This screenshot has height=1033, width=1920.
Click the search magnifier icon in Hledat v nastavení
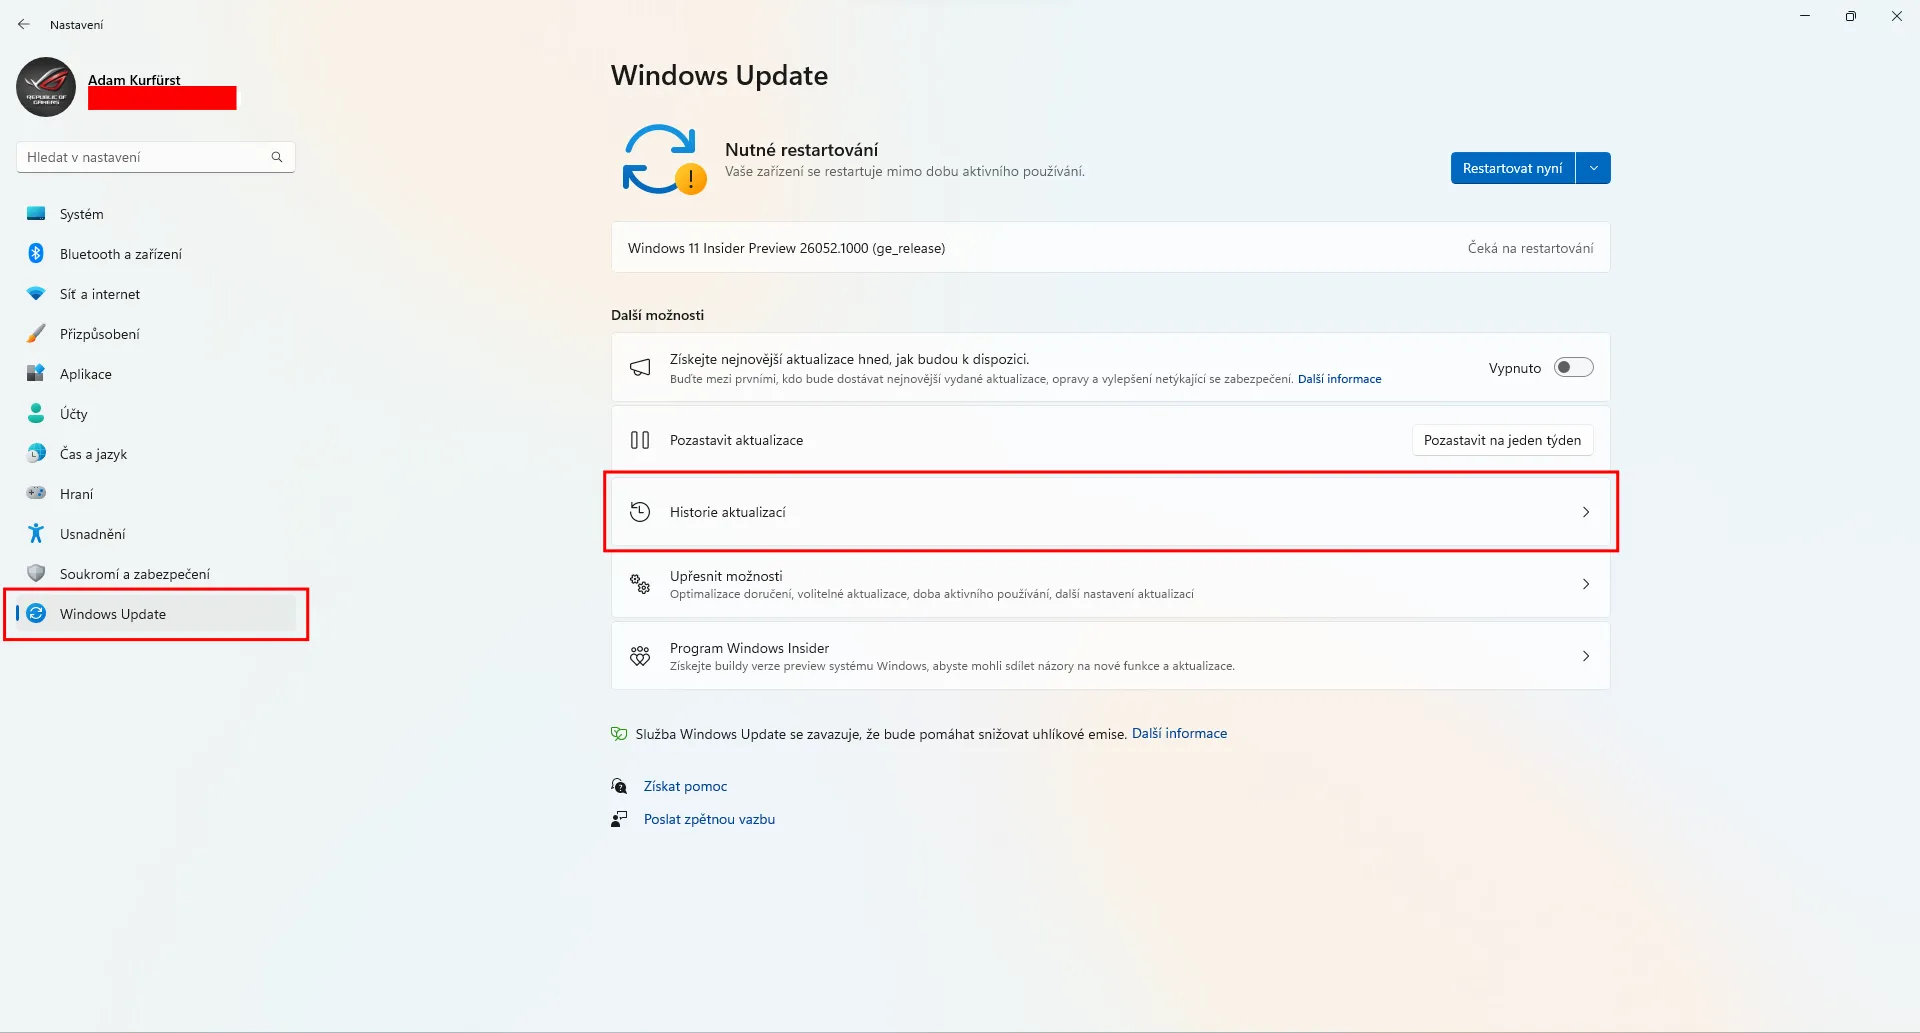(x=277, y=157)
